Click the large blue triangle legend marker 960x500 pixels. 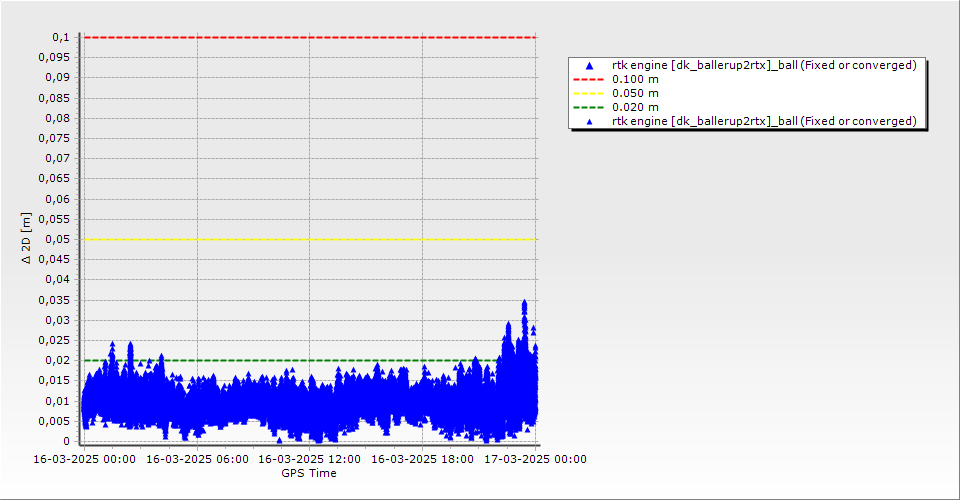point(589,65)
